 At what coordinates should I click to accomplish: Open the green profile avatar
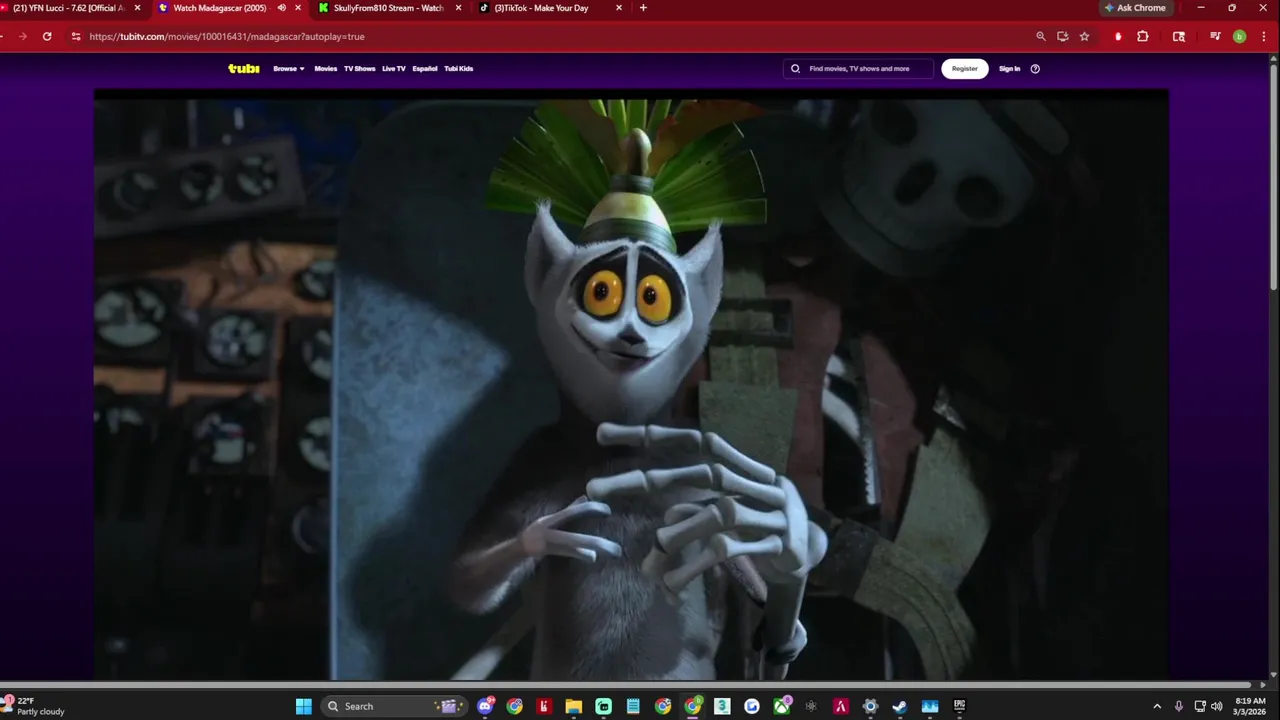pyautogui.click(x=1239, y=36)
